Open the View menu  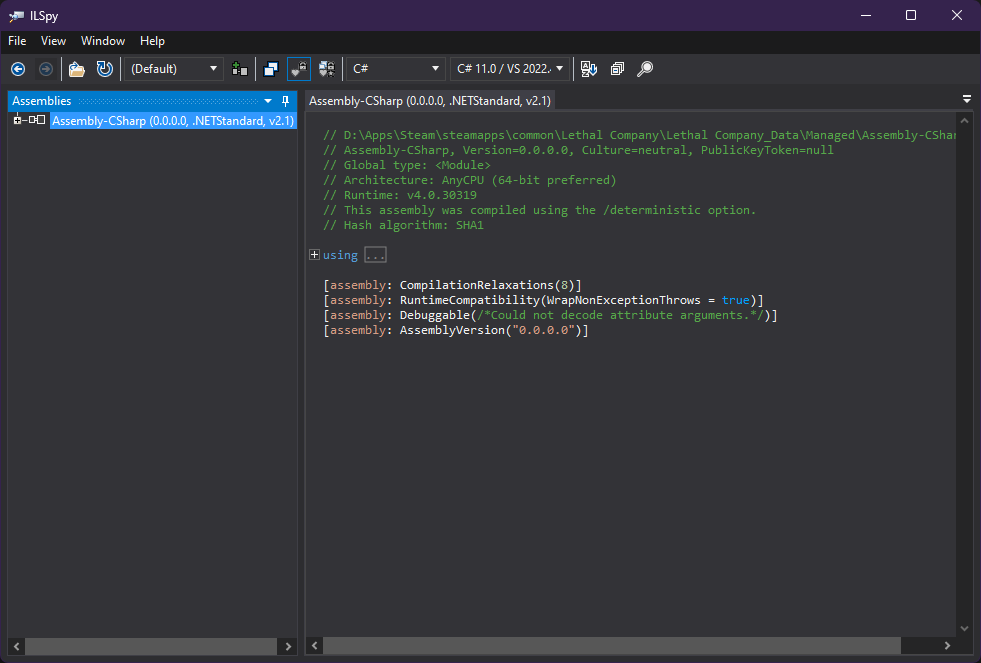pyautogui.click(x=53, y=41)
